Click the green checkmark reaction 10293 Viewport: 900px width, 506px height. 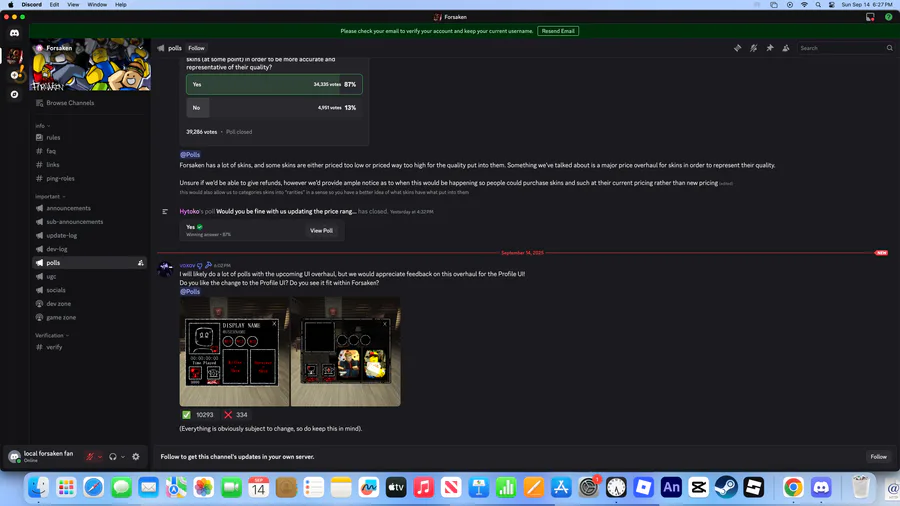tap(197, 414)
